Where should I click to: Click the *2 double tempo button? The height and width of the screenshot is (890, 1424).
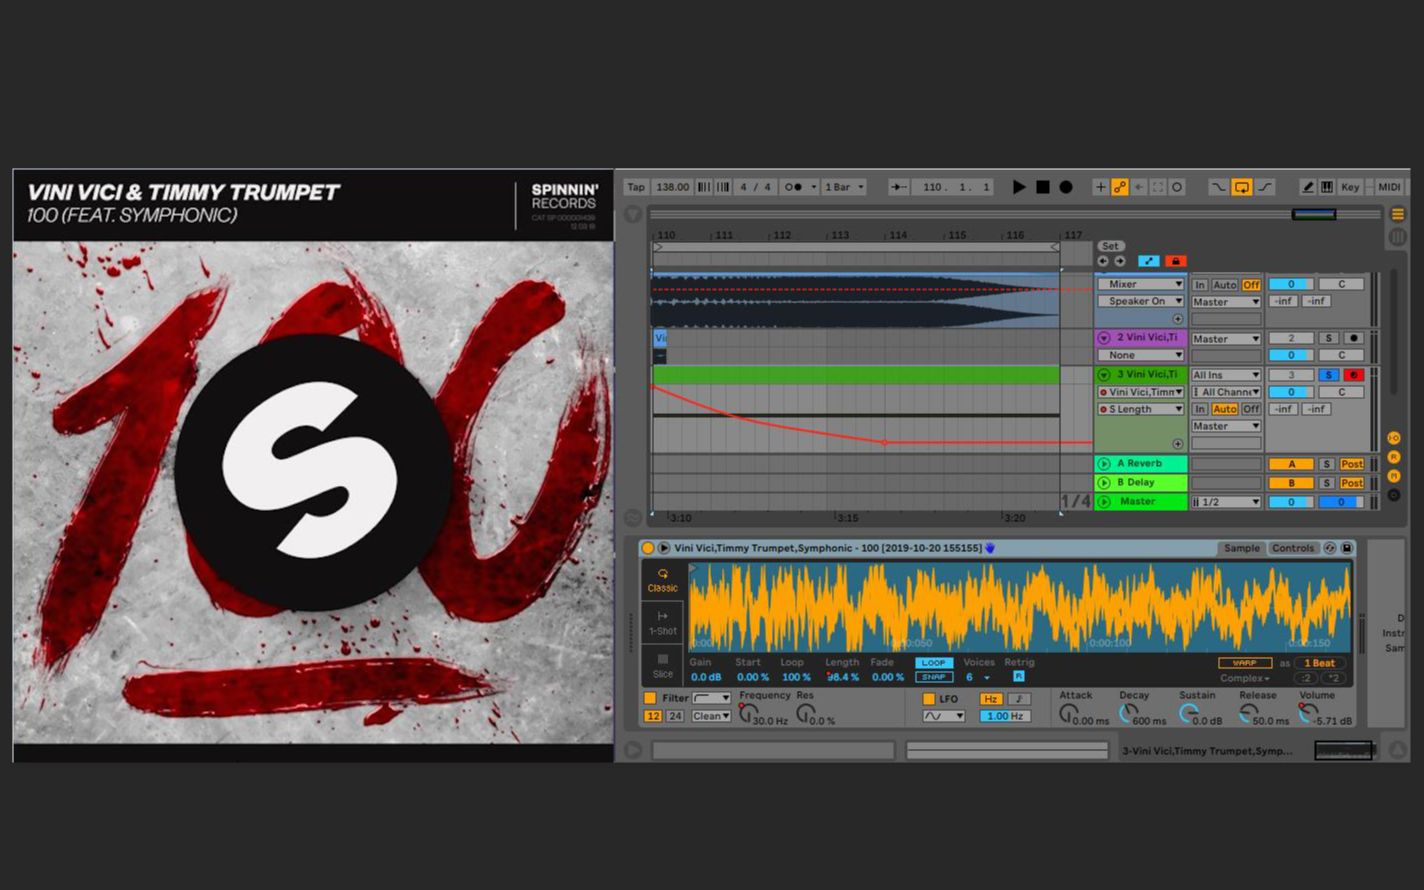click(x=1334, y=678)
